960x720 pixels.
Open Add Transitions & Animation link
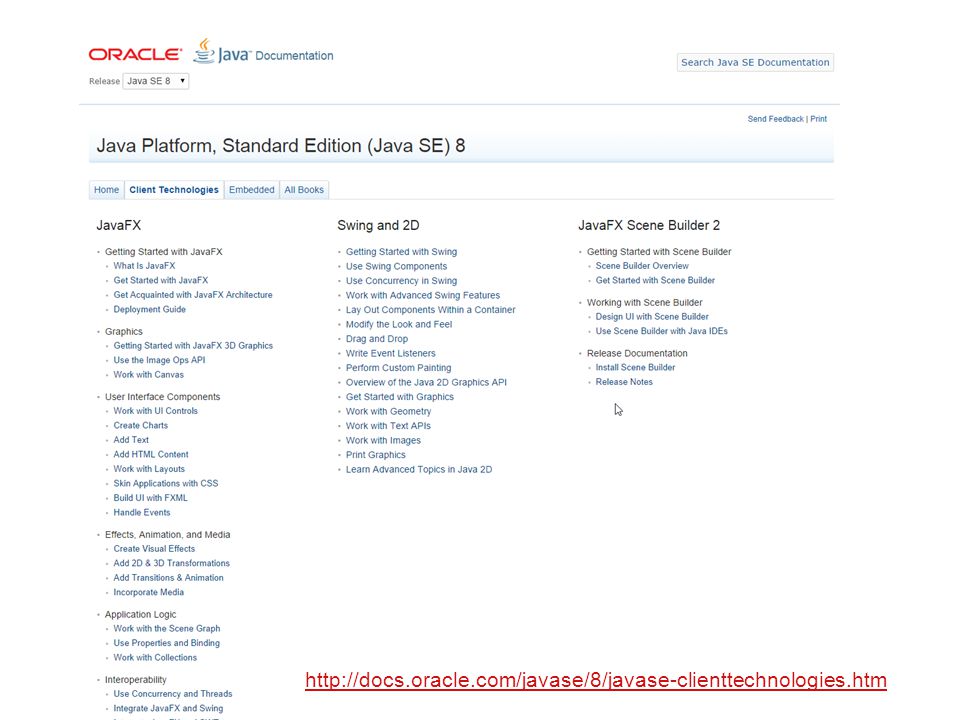[168, 578]
